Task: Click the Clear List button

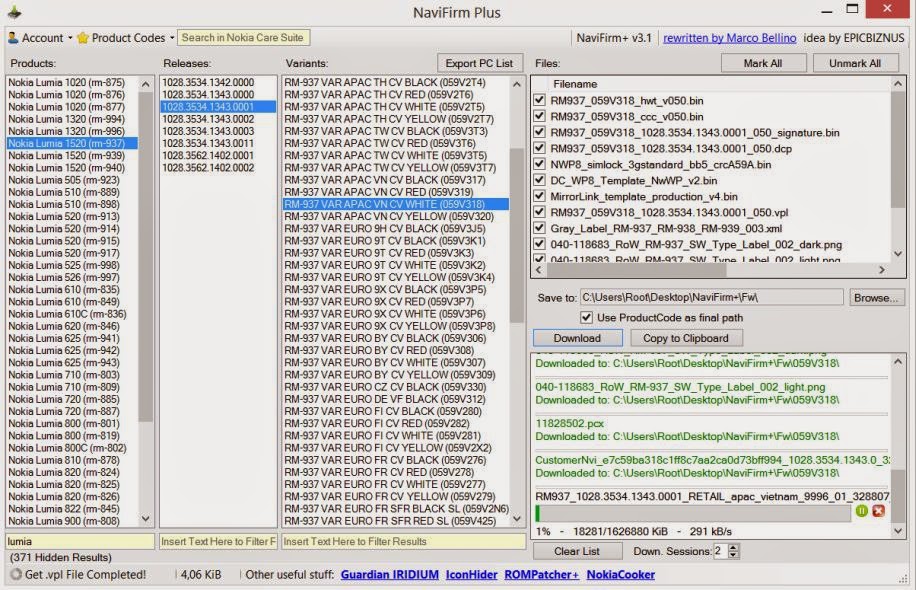Action: [577, 551]
